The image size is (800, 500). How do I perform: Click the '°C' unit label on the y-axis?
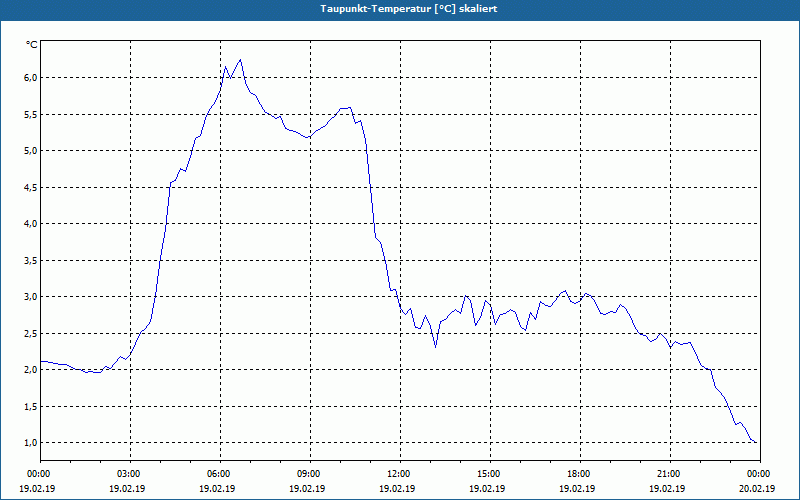click(x=32, y=45)
